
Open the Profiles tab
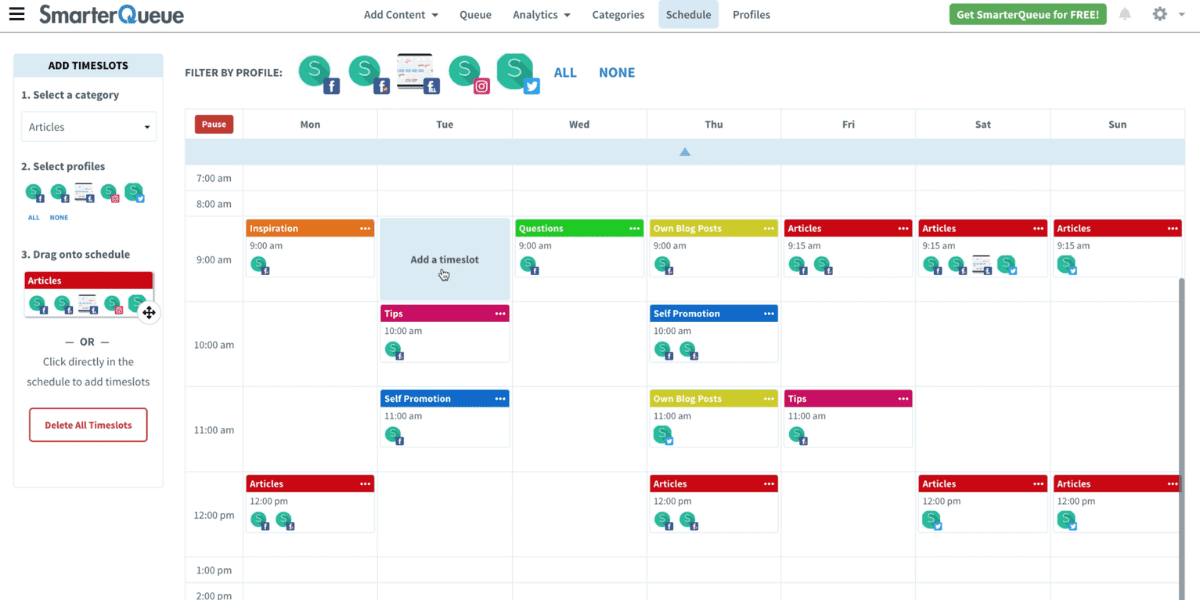click(751, 14)
